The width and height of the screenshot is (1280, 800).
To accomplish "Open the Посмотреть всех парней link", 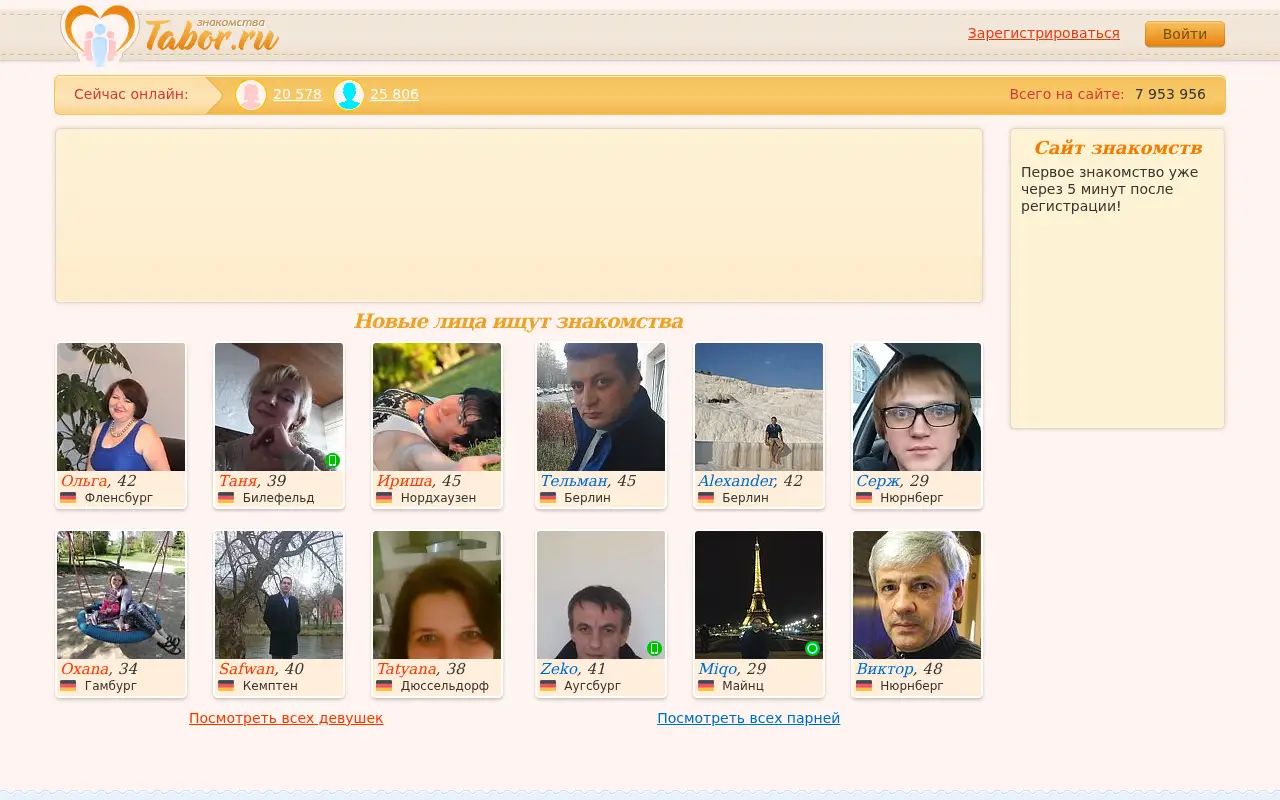I will click(x=748, y=718).
